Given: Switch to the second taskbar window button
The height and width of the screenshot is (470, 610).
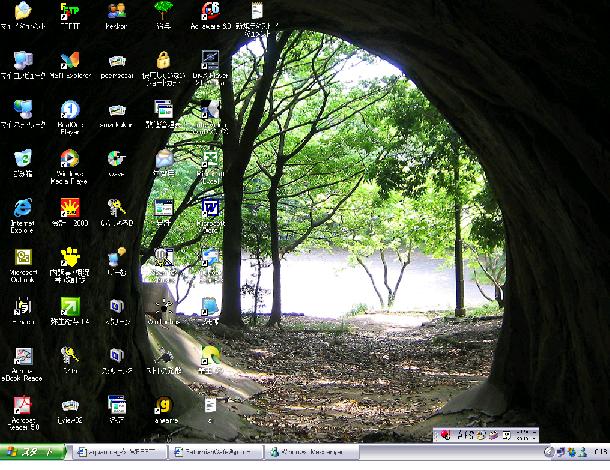Looking at the screenshot, I should (210, 452).
